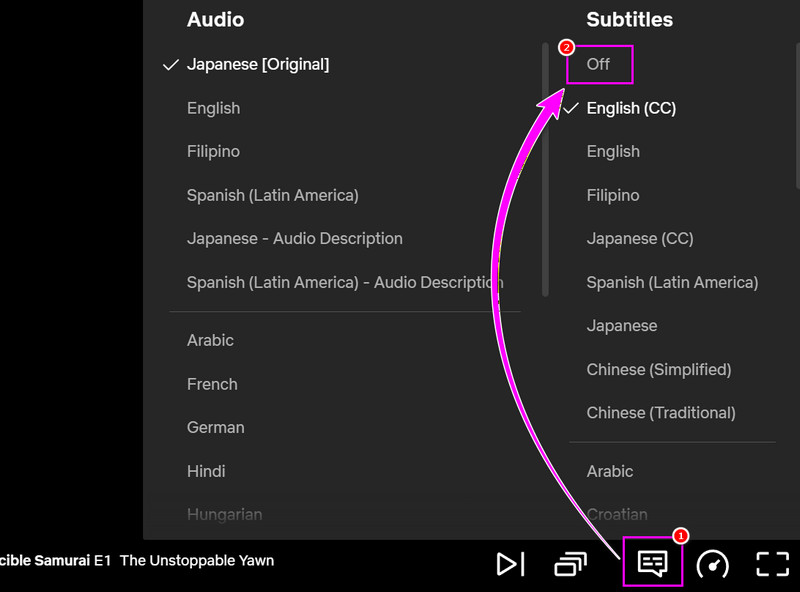
Task: Open the Episodes list icon
Action: pos(571,563)
